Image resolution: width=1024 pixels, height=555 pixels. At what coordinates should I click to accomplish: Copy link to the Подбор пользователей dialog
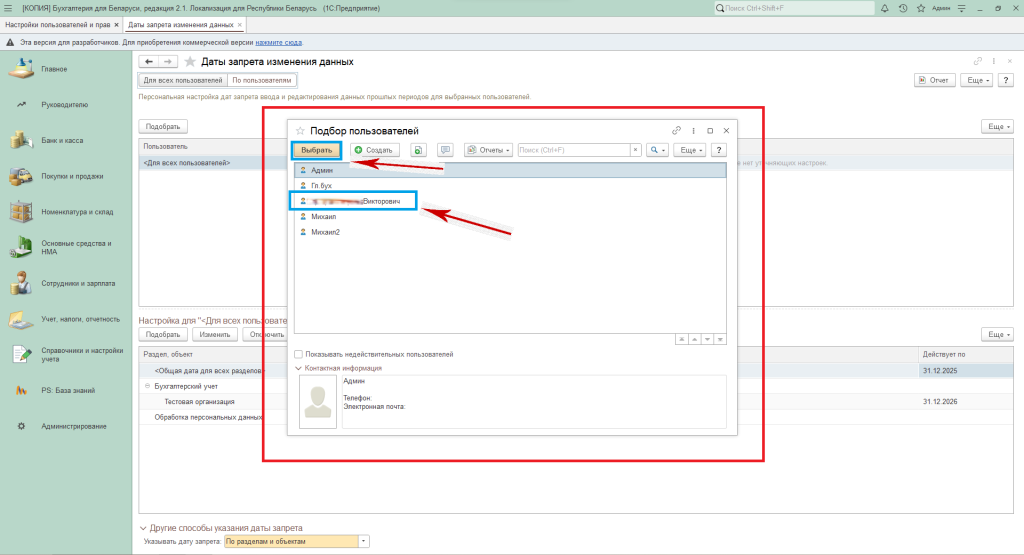pyautogui.click(x=677, y=131)
